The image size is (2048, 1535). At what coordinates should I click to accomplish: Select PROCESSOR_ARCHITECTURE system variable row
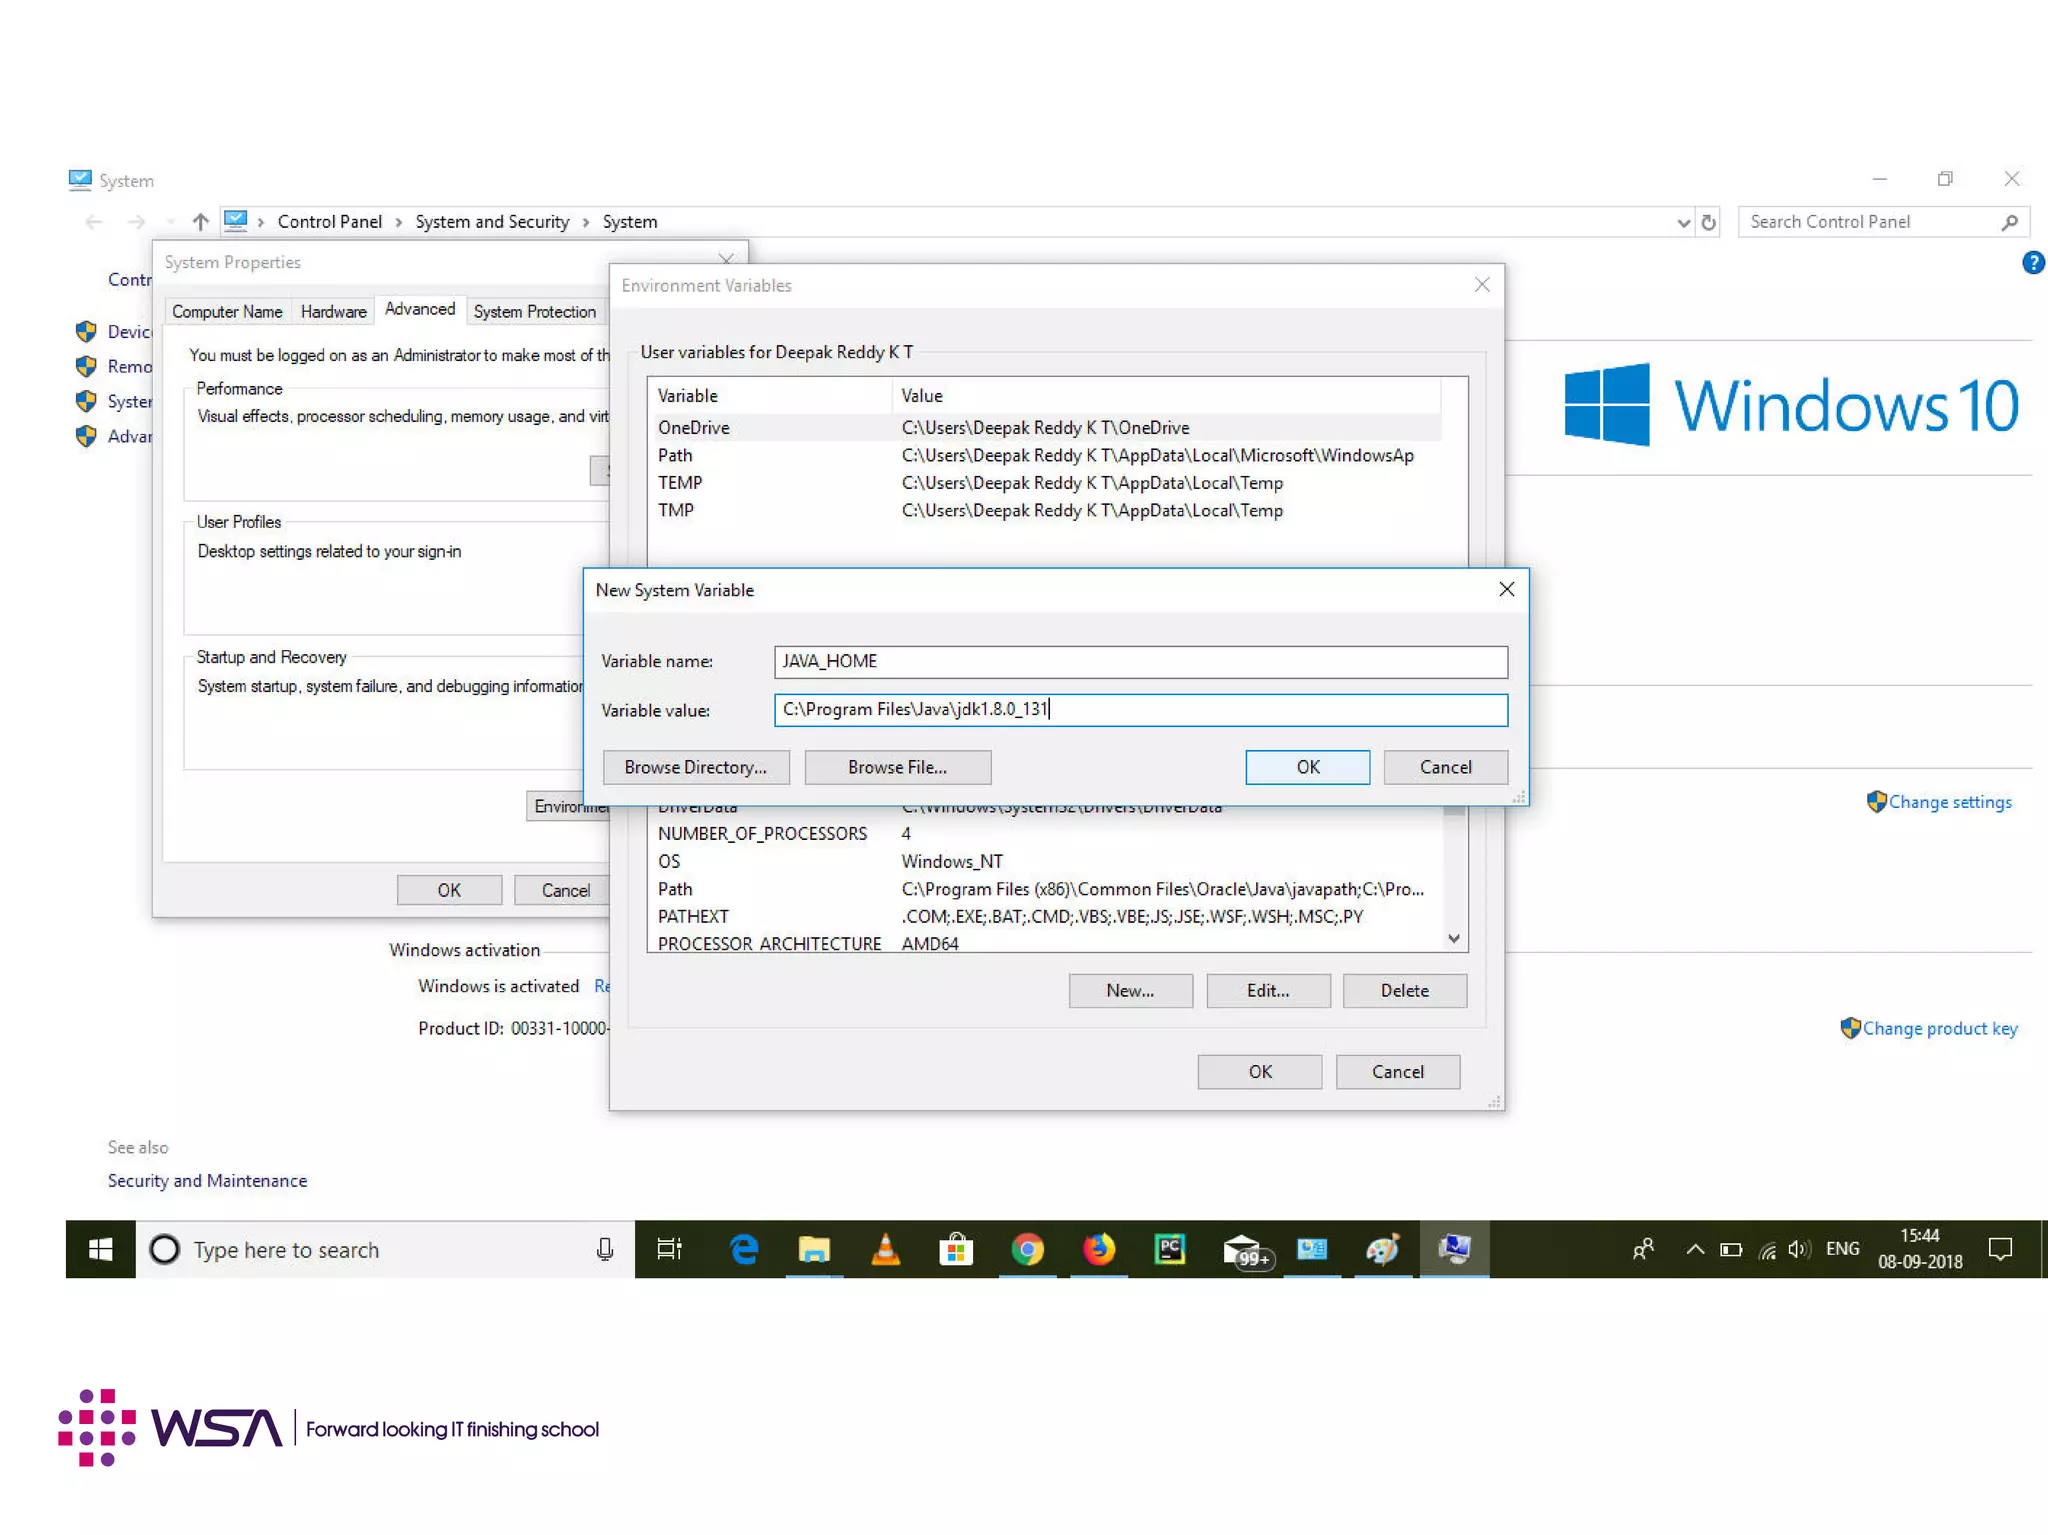click(1045, 942)
